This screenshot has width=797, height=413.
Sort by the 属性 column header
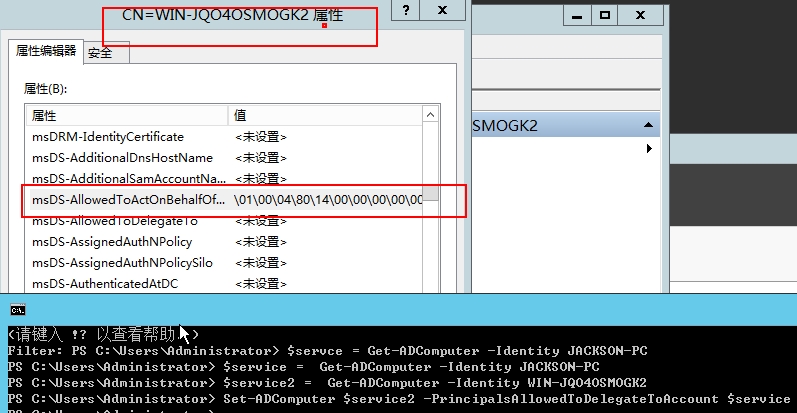coord(127,115)
